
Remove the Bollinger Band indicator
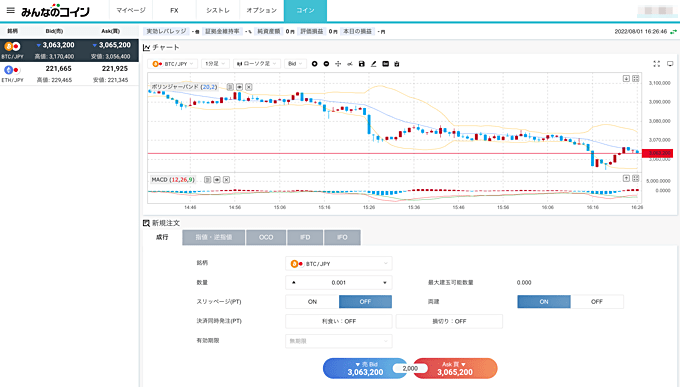(249, 87)
